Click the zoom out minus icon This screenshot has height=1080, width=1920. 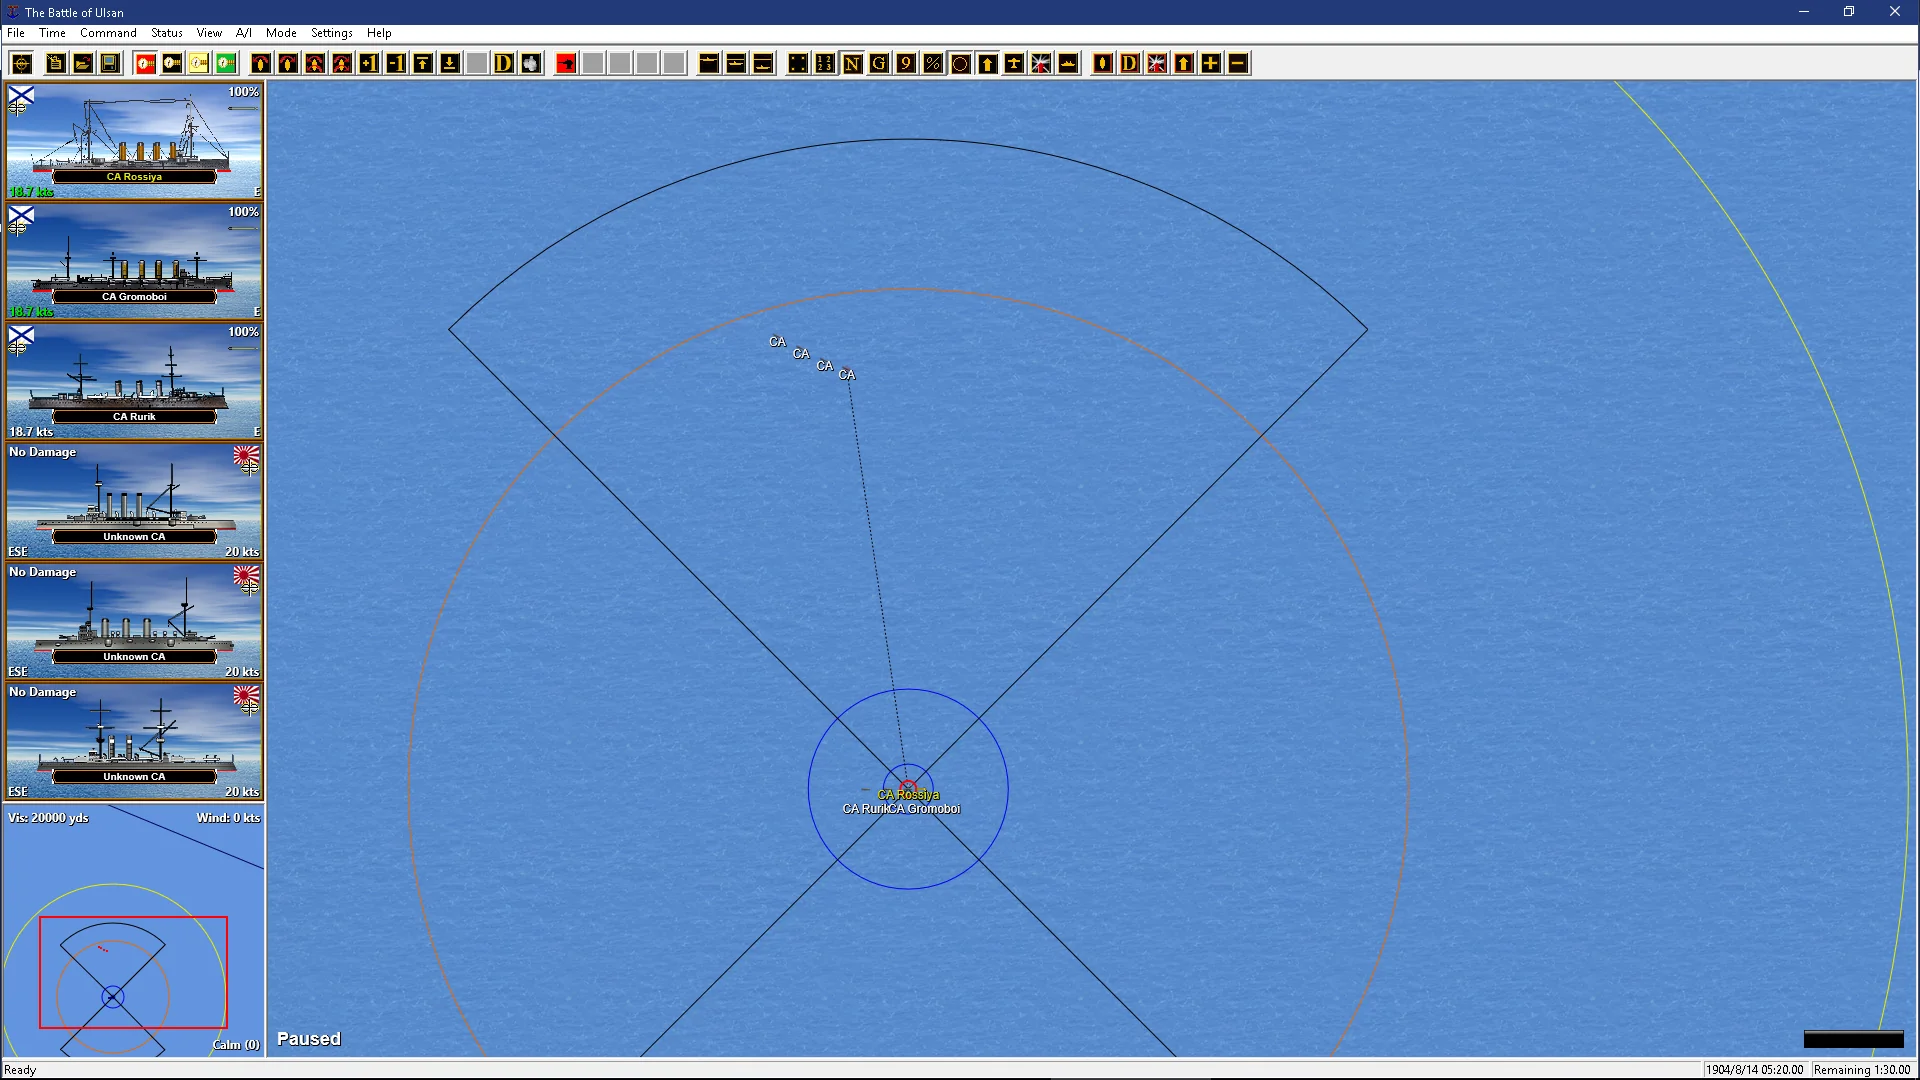(1237, 64)
